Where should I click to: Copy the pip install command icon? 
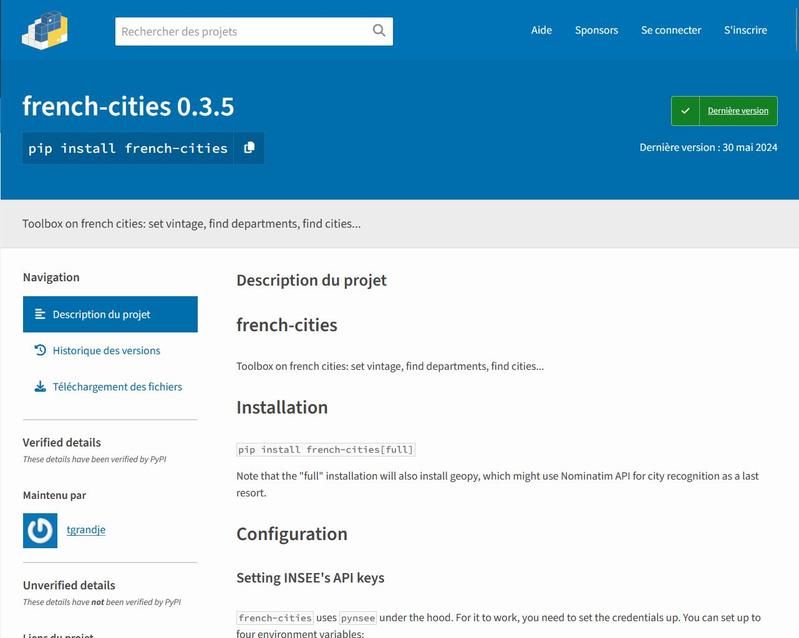click(249, 148)
